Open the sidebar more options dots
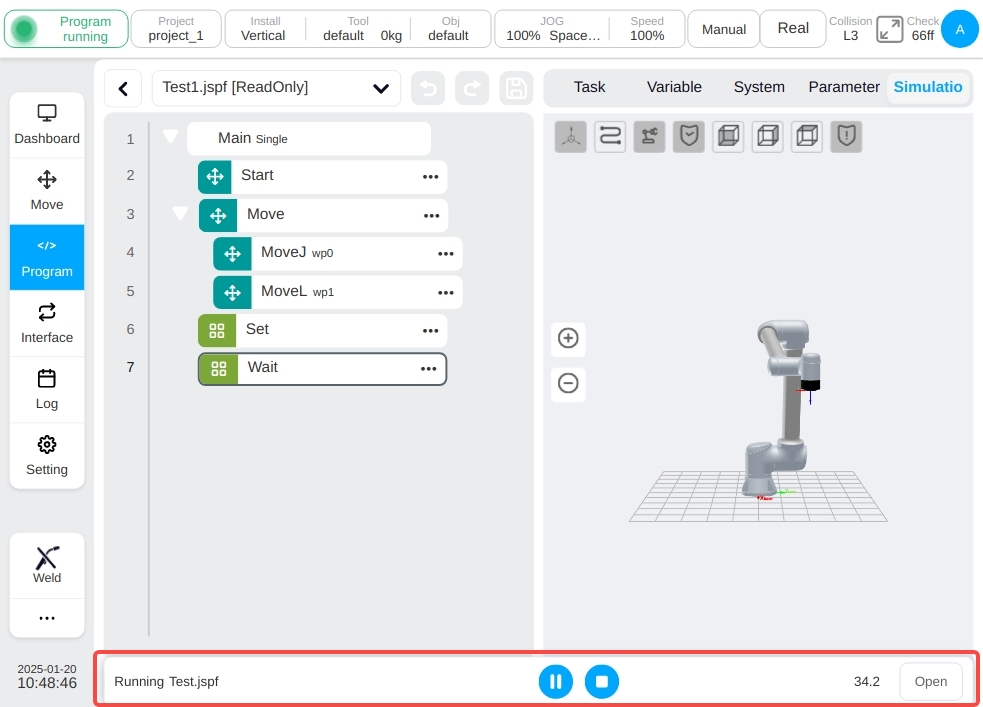Viewport: 983px width, 707px height. pos(47,618)
